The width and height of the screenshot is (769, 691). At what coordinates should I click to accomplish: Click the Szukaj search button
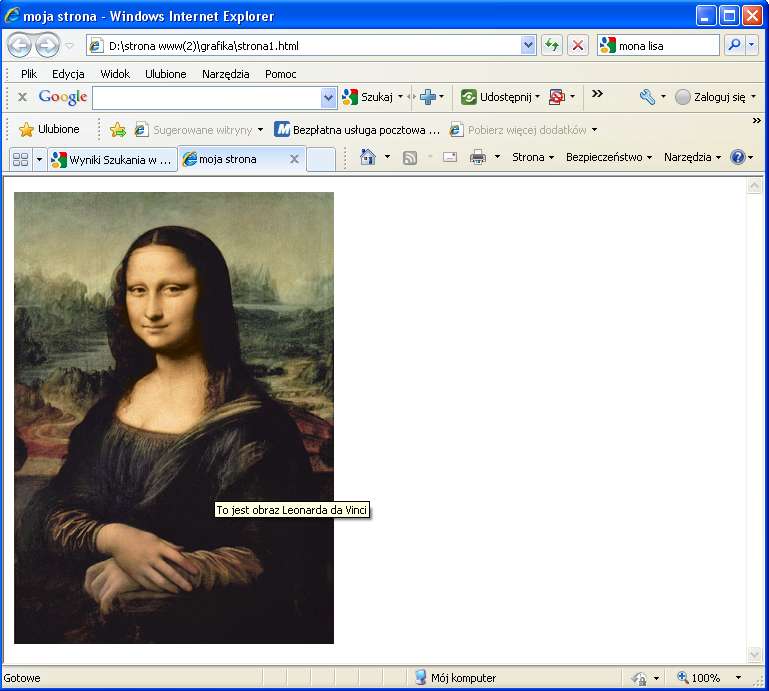pyautogui.click(x=368, y=97)
